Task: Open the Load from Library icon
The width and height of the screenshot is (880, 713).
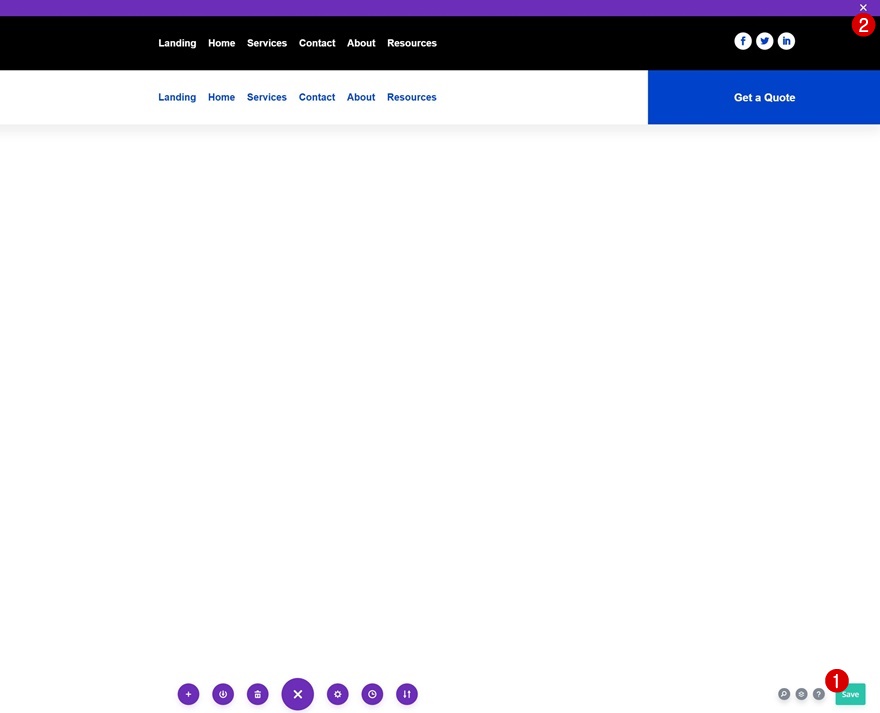Action: [222, 693]
